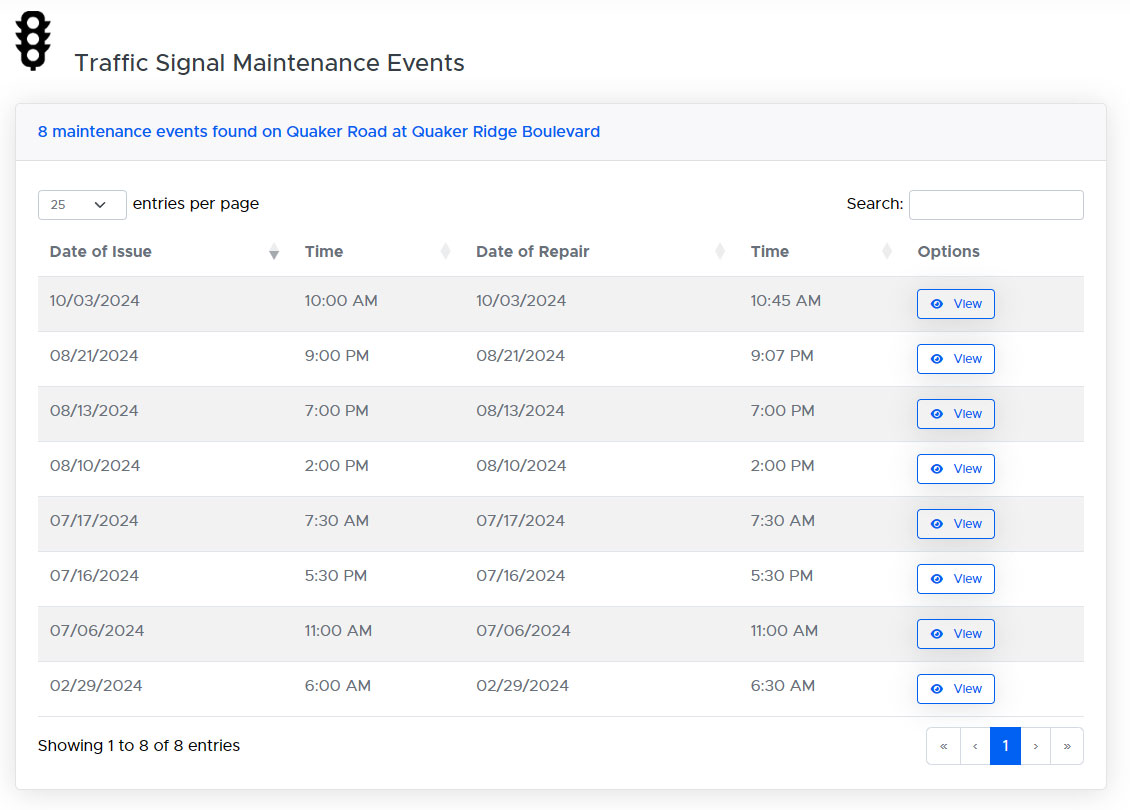The image size is (1130, 810).
Task: View the 07/06/2024 maintenance event
Action: [955, 634]
